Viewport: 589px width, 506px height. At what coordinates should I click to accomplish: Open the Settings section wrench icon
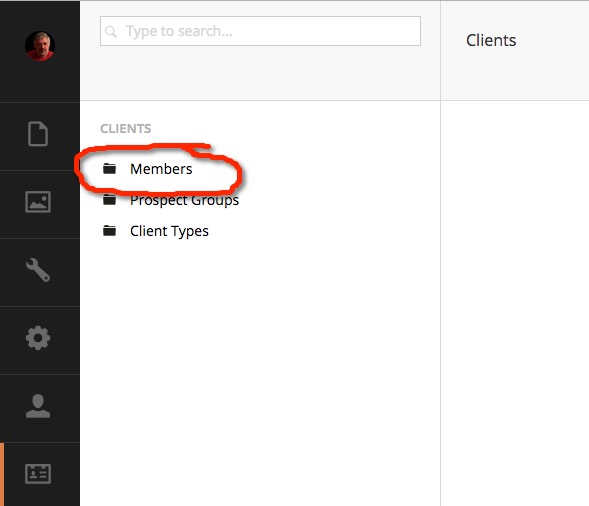click(x=38, y=270)
